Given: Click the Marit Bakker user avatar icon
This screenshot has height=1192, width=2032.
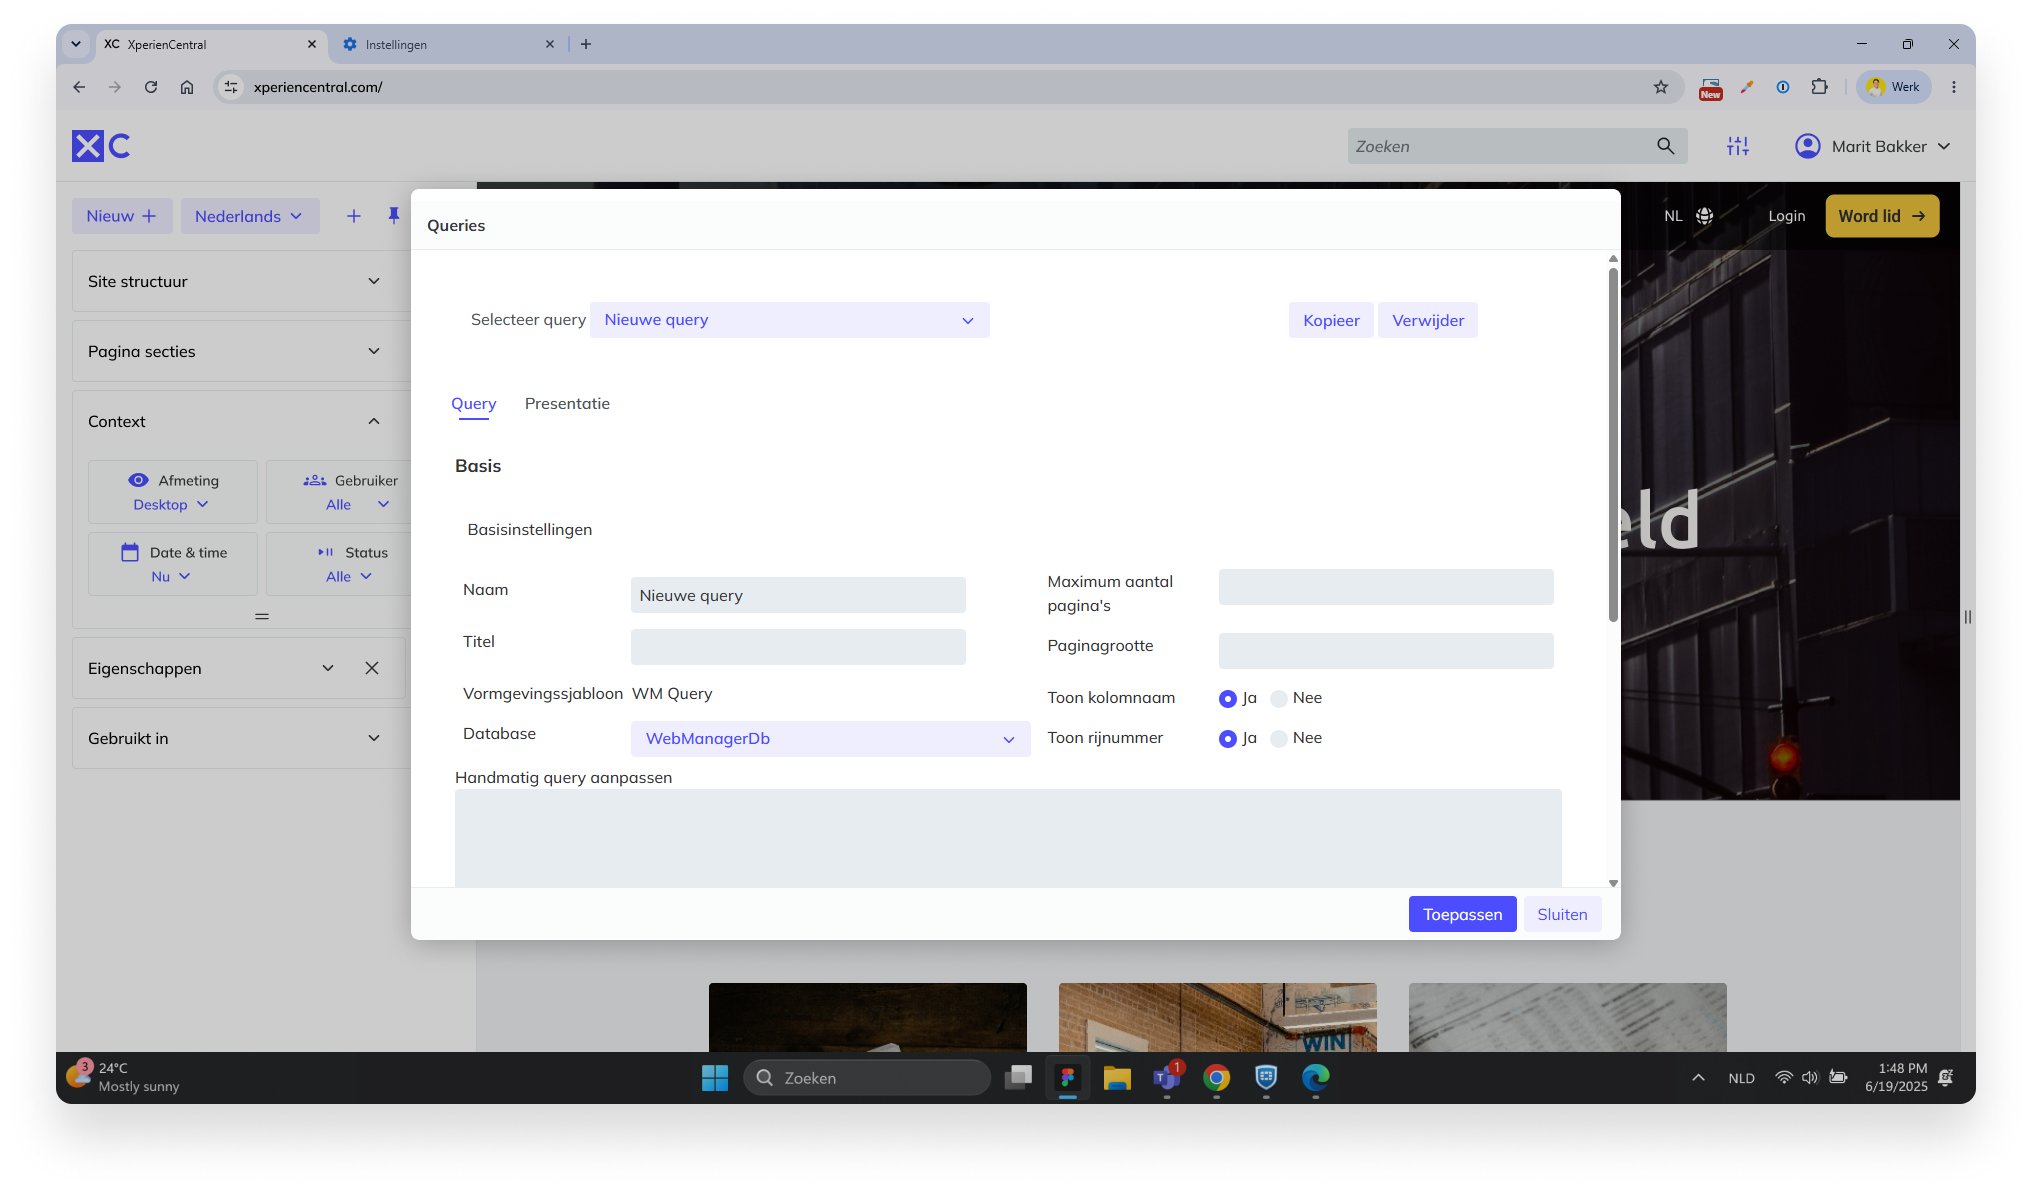Looking at the screenshot, I should 1807,146.
